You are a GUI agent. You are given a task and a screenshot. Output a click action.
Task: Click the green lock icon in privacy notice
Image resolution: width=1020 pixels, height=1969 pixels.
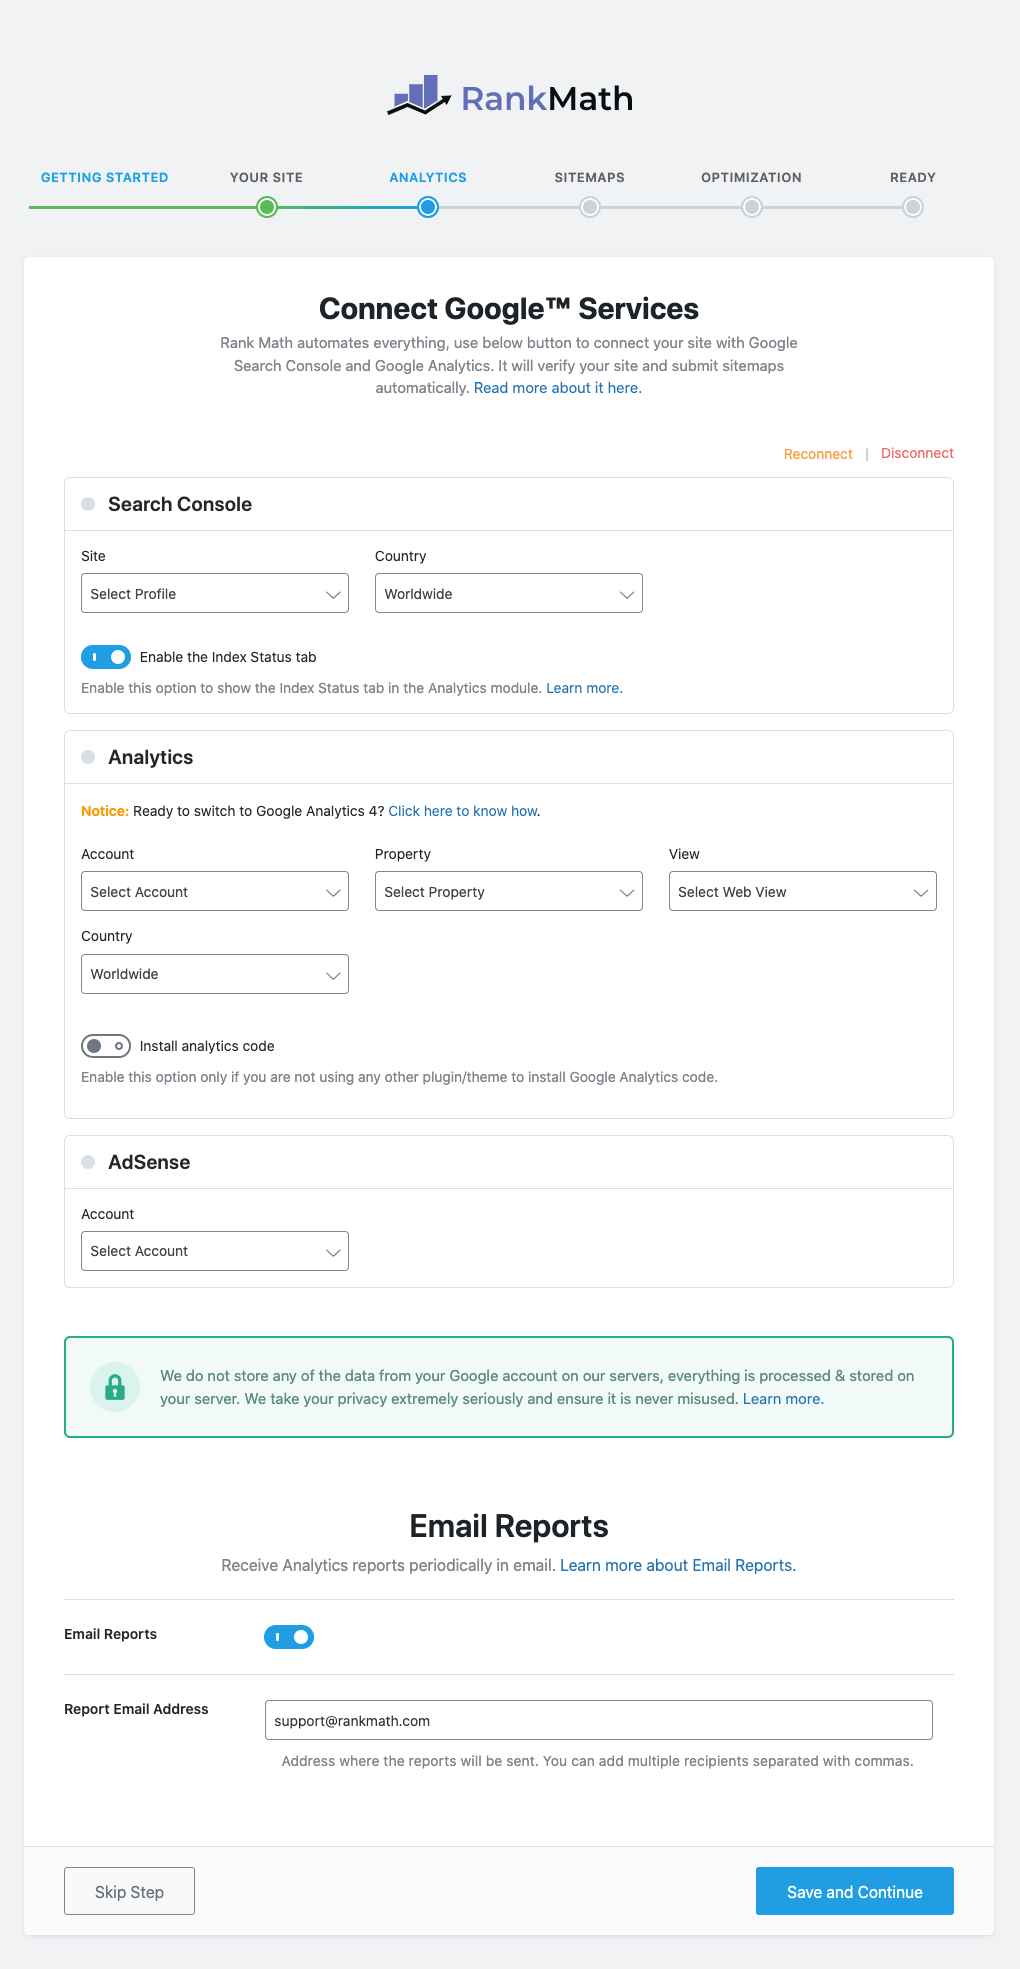click(115, 1386)
